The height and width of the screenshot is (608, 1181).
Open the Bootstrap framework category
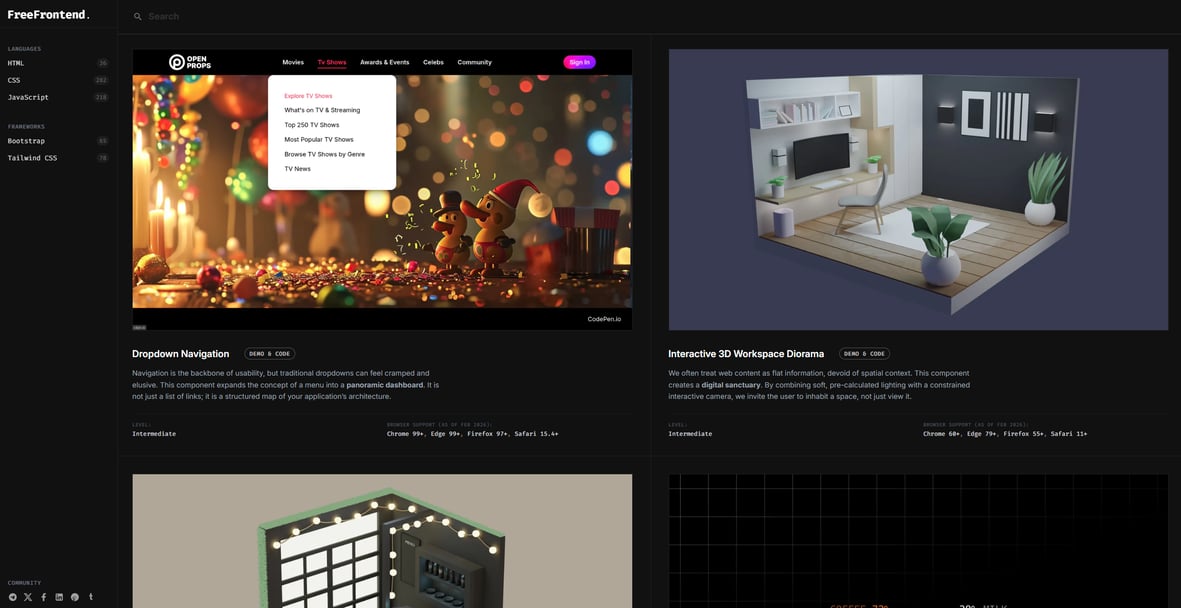(x=26, y=141)
